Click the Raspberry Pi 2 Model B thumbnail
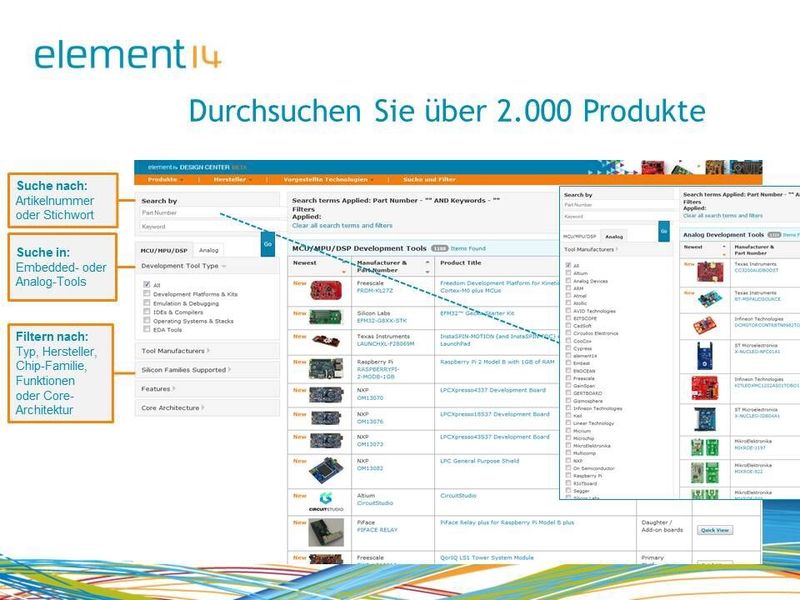 tap(326, 369)
